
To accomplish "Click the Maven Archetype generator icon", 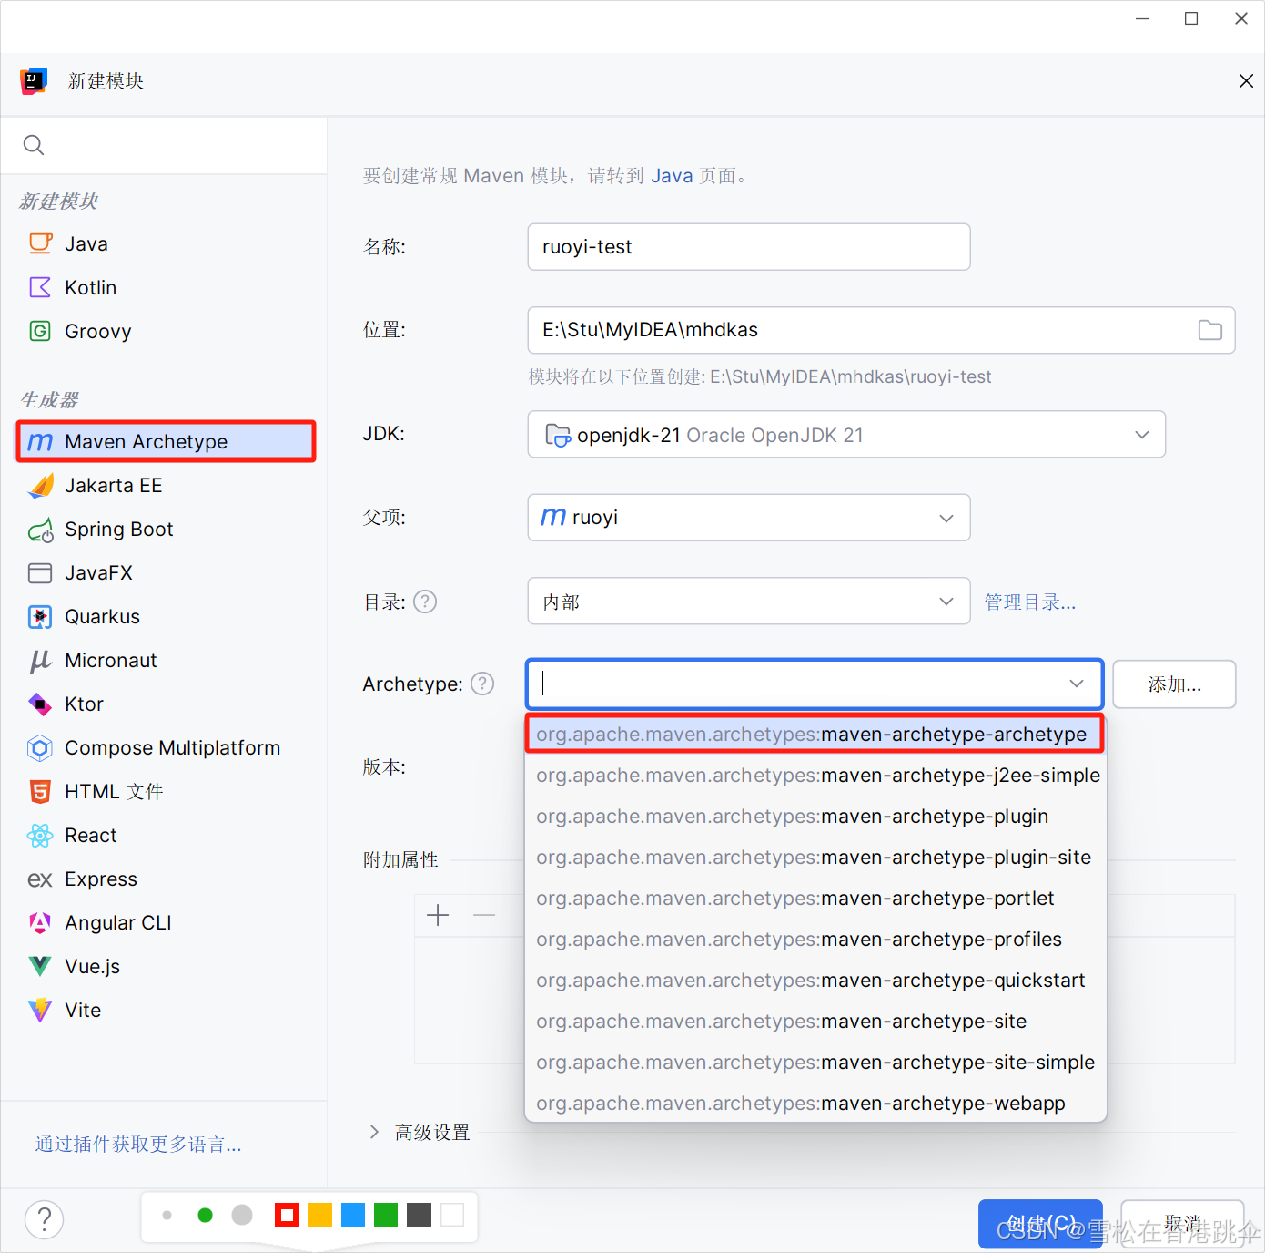I will (40, 442).
